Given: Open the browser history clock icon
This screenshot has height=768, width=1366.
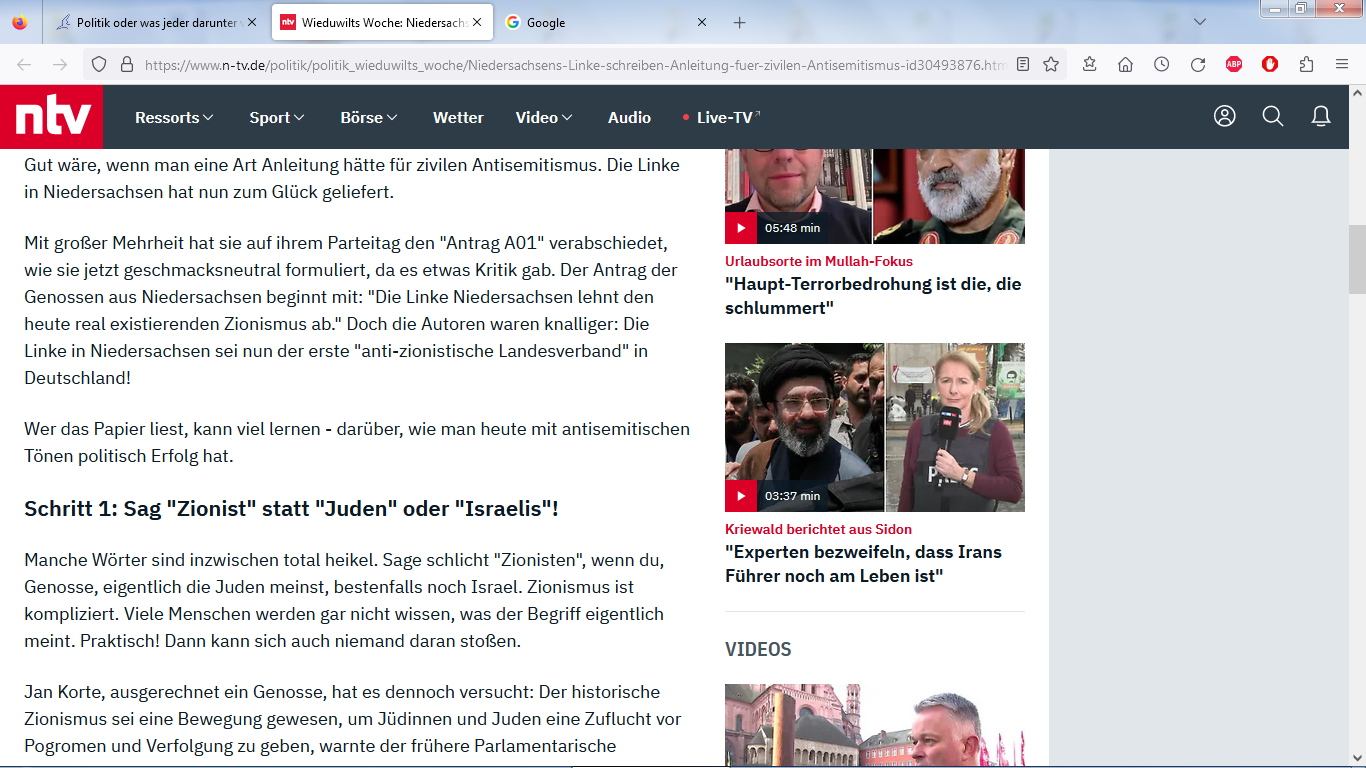Looking at the screenshot, I should tap(1161, 64).
